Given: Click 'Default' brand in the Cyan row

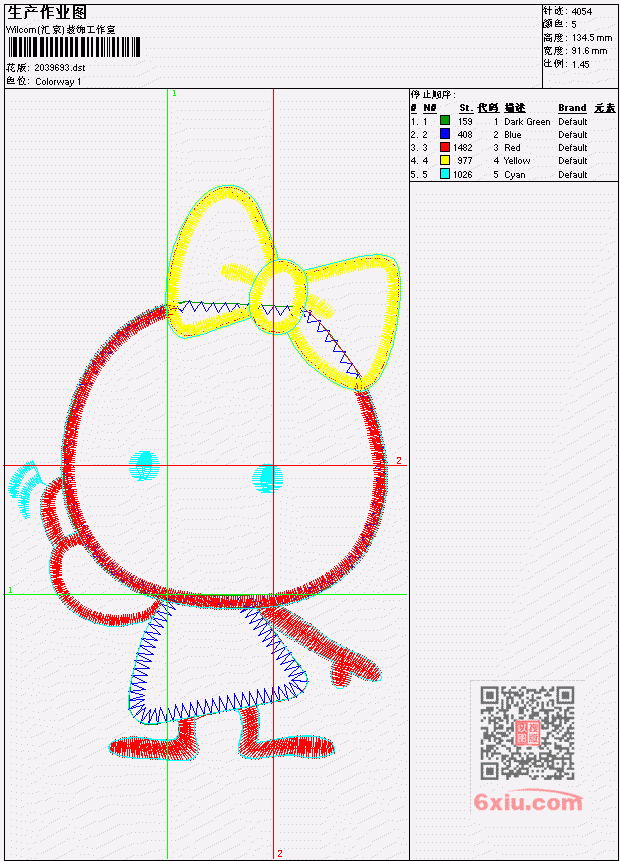Looking at the screenshot, I should [573, 175].
